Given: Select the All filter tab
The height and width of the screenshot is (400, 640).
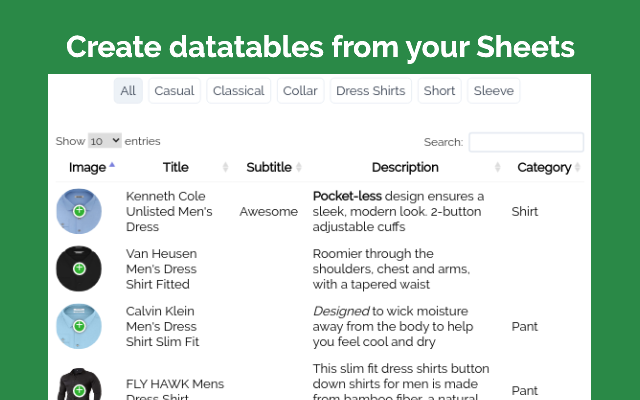Looking at the screenshot, I should point(128,91).
